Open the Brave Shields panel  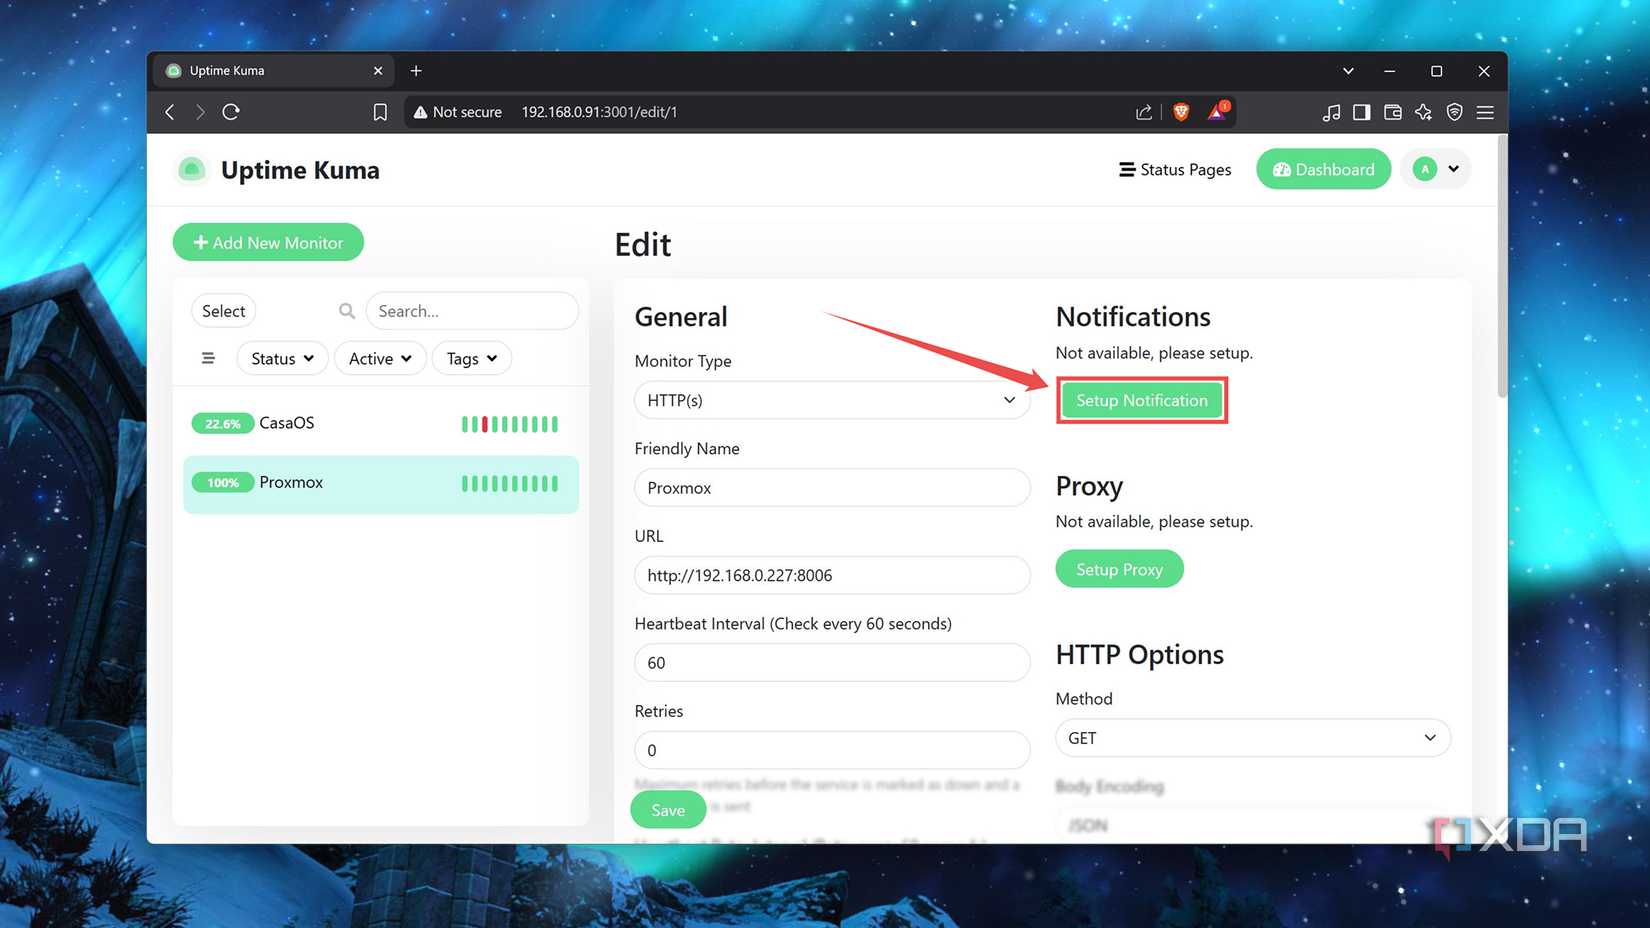(x=1181, y=112)
